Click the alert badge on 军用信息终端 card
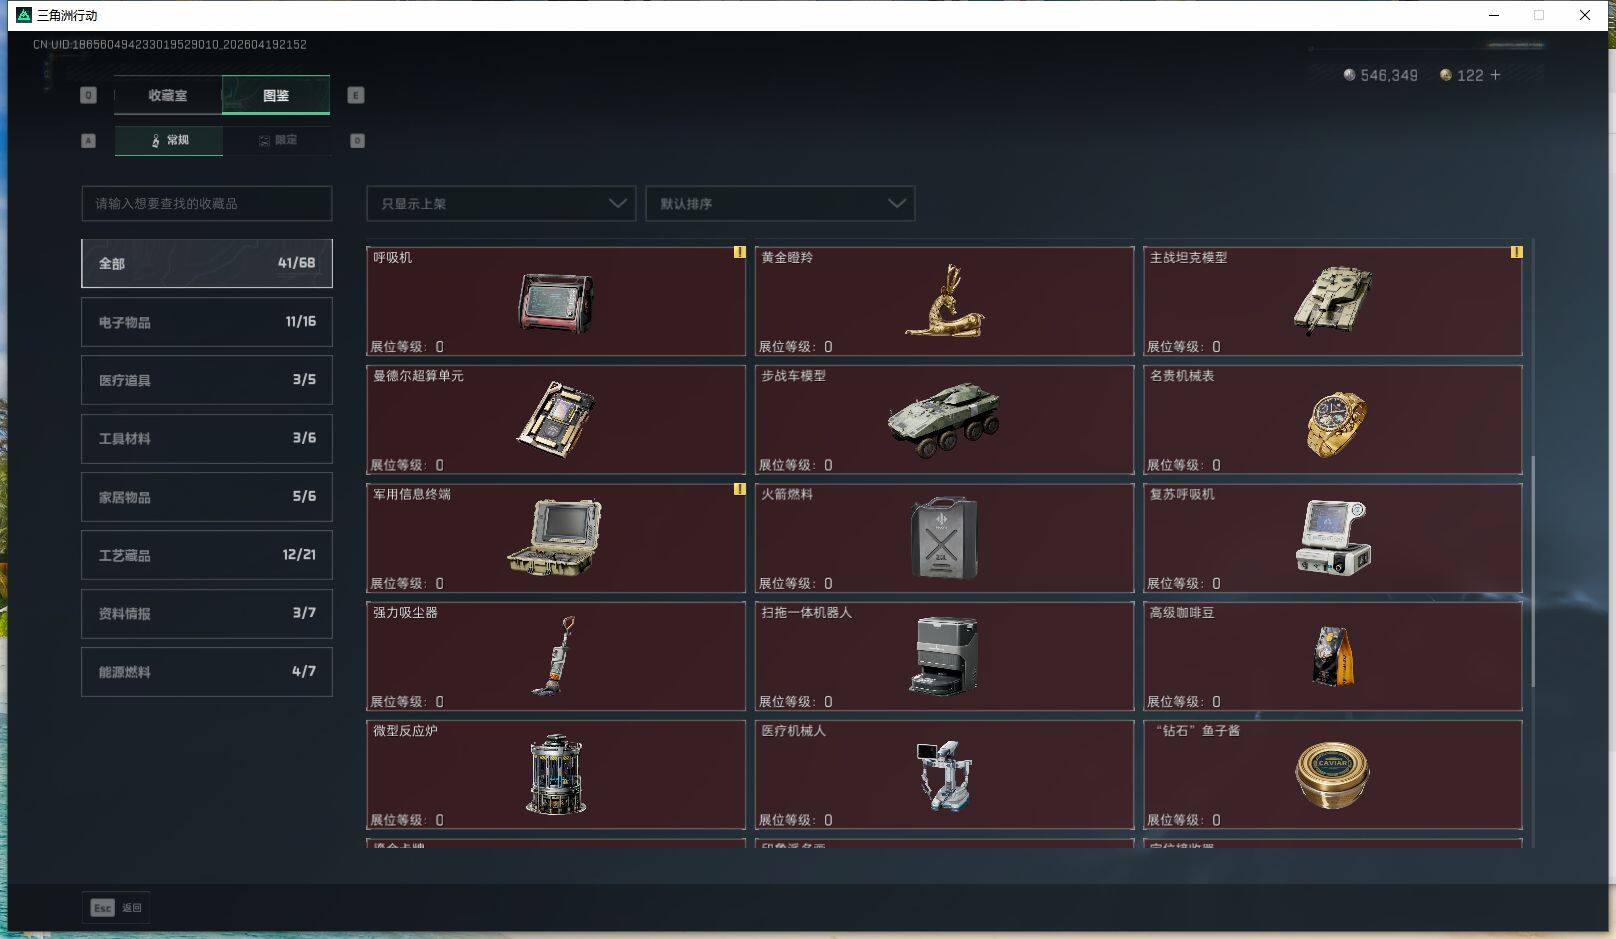Viewport: 1616px width, 939px height. (x=740, y=489)
